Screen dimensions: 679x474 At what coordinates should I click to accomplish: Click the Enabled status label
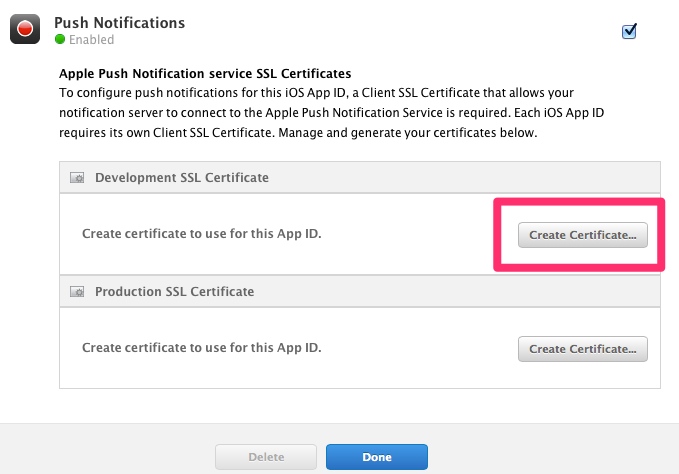point(91,40)
